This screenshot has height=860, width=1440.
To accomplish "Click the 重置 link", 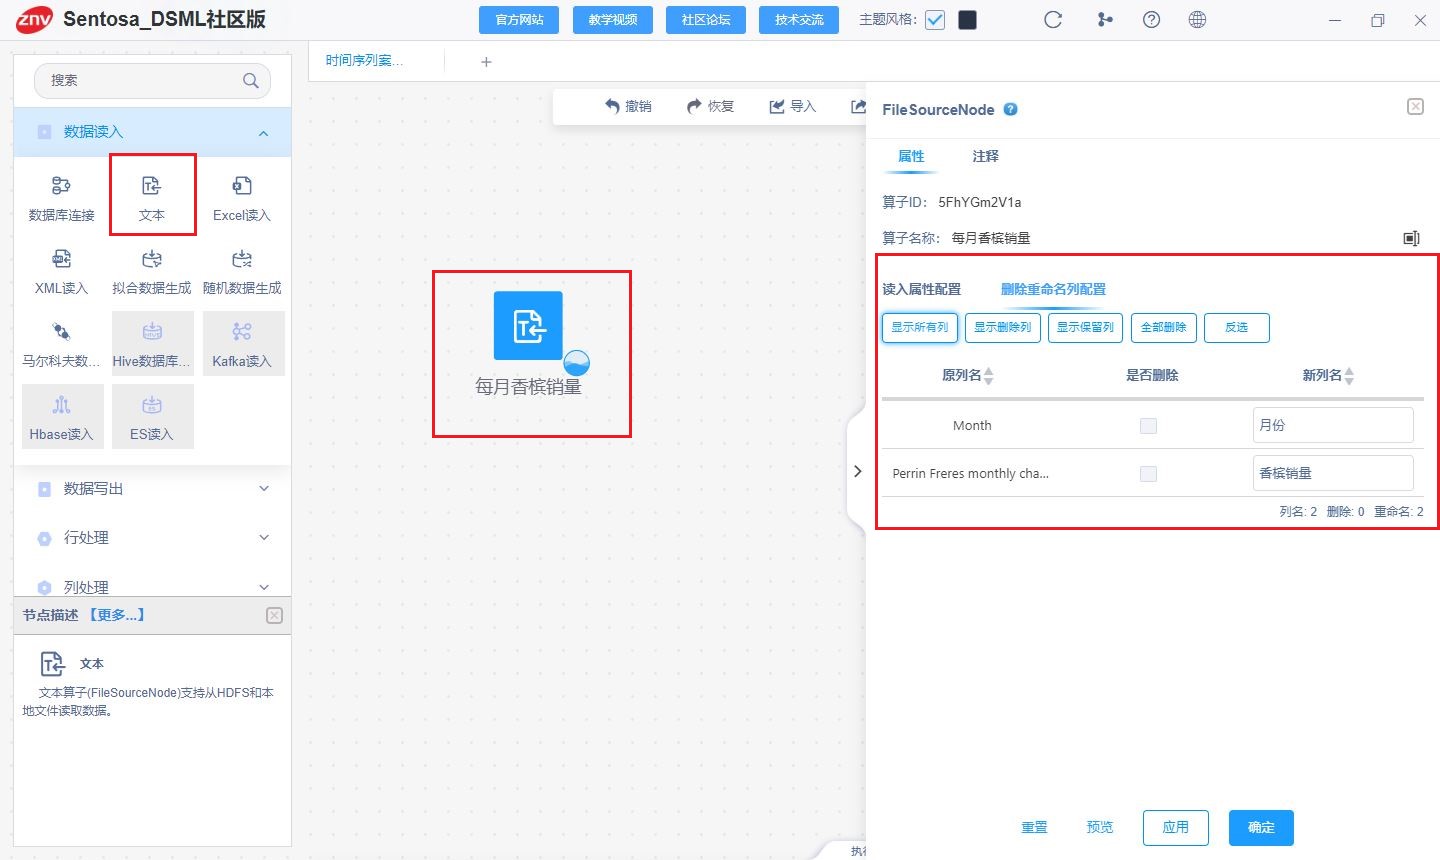I will pyautogui.click(x=1034, y=827).
